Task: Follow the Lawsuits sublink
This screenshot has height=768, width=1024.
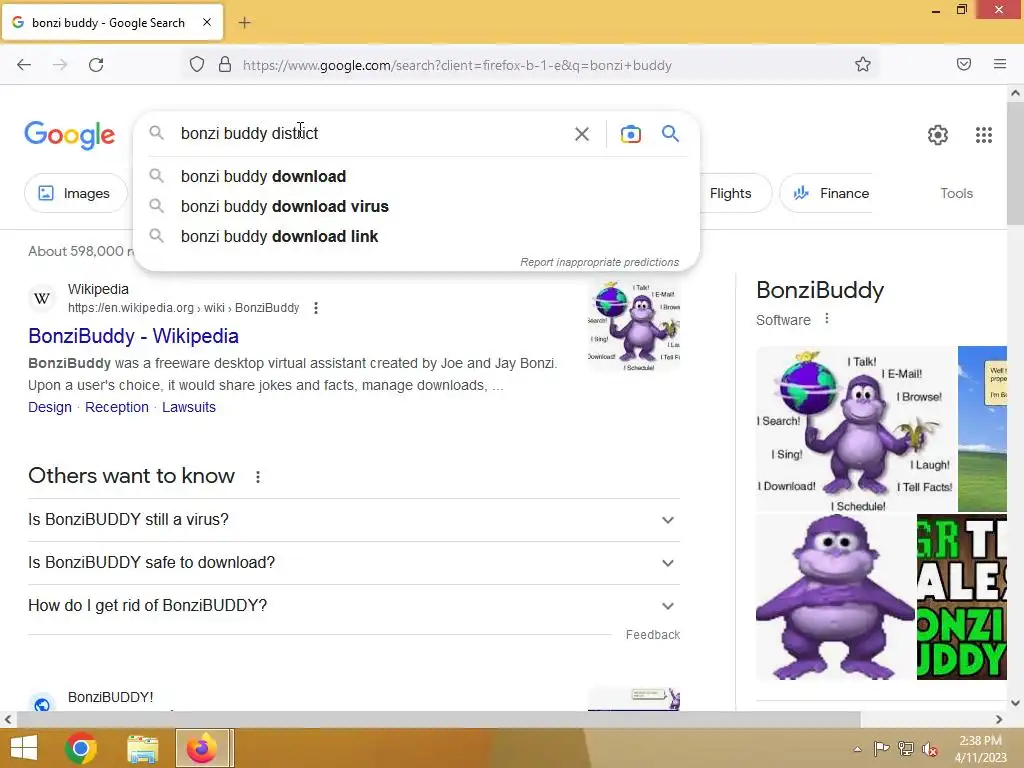Action: coord(189,407)
